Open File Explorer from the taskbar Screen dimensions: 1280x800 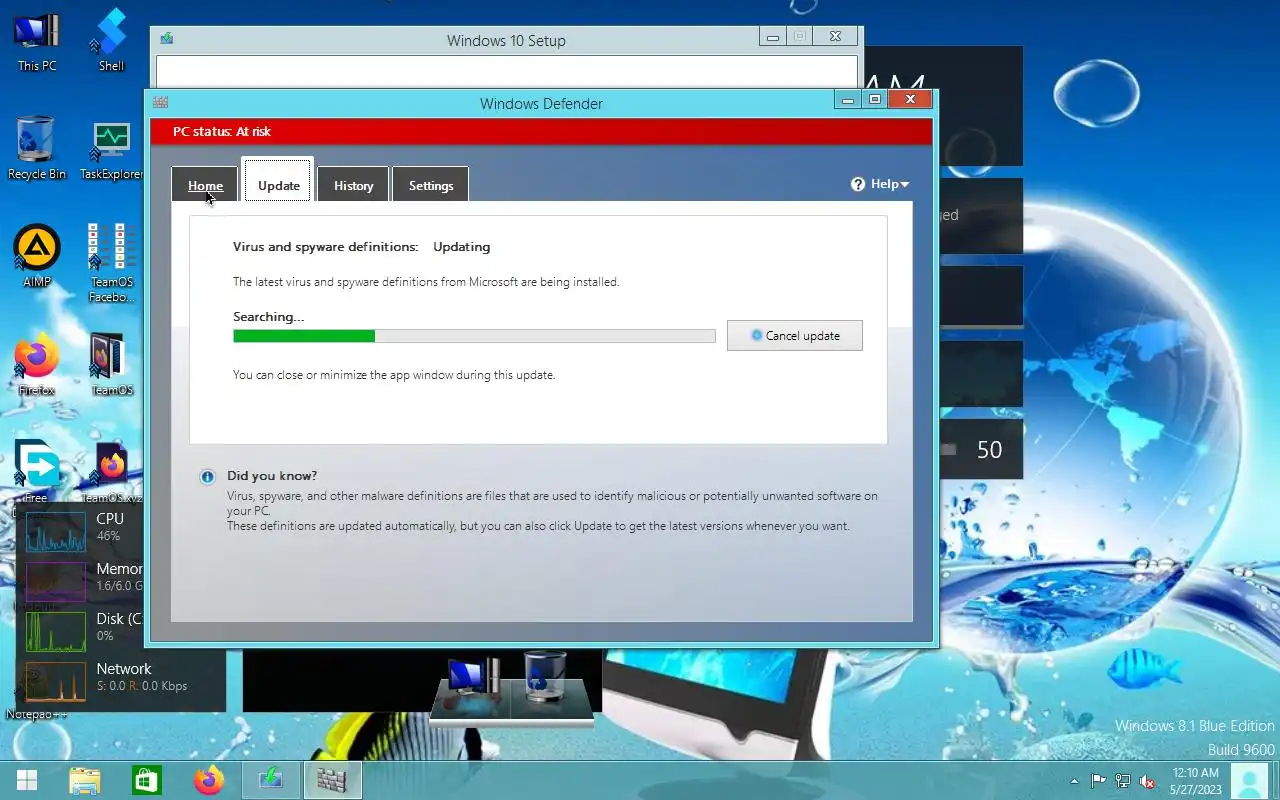coord(85,780)
